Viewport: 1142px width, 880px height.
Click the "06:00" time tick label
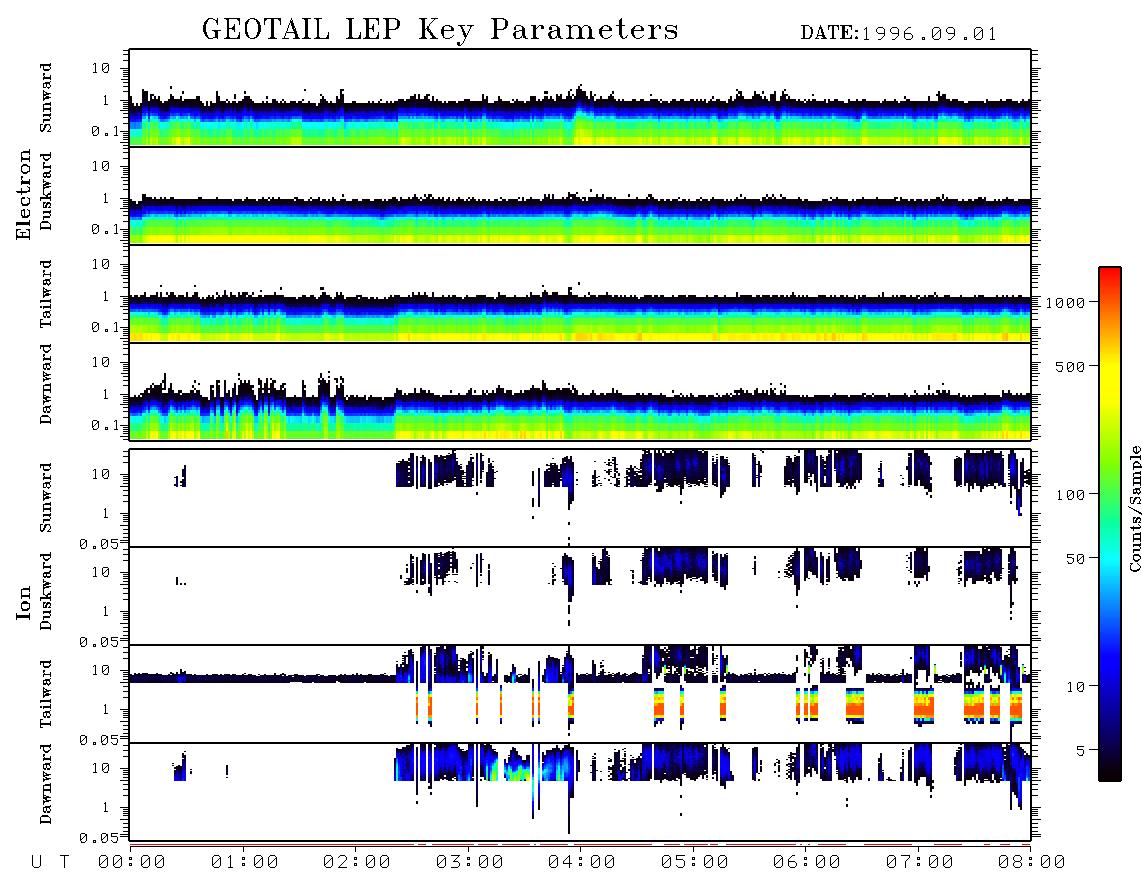pos(807,862)
